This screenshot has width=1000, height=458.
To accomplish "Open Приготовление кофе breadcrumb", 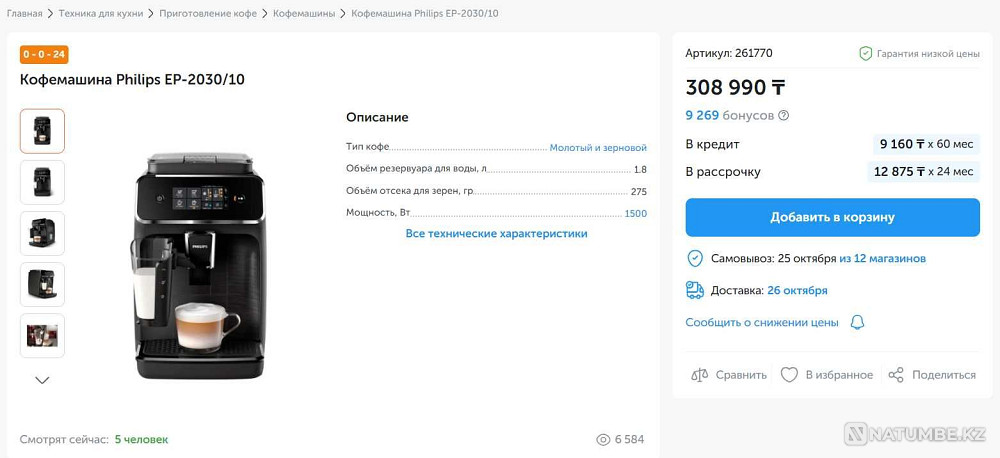I will (x=208, y=13).
